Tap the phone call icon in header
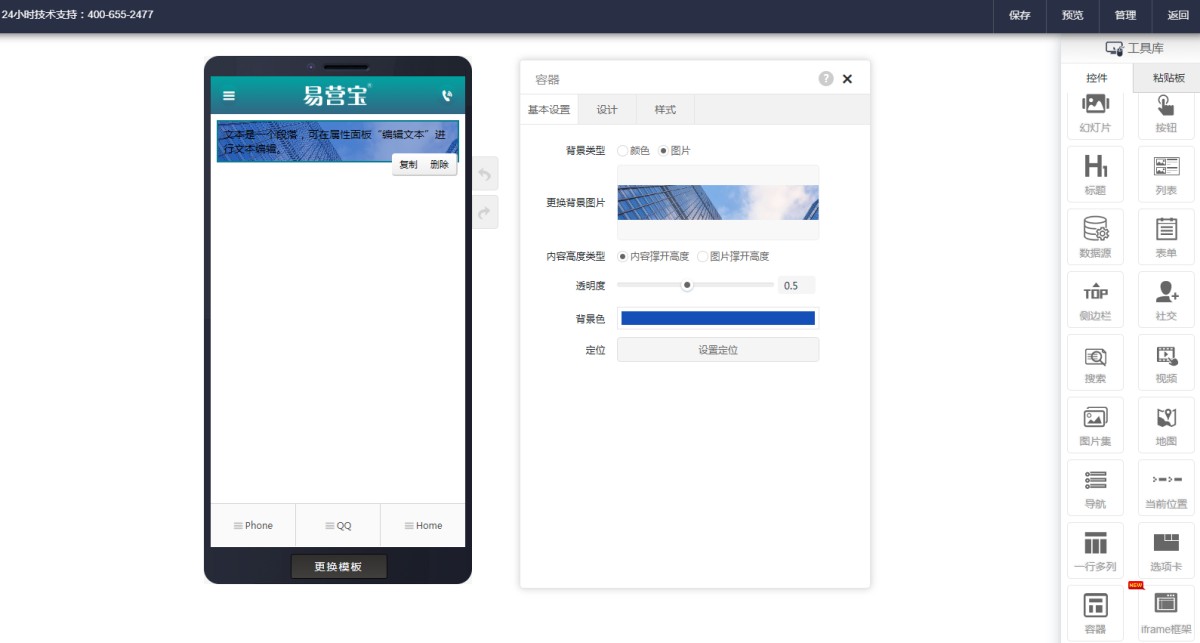 click(447, 96)
